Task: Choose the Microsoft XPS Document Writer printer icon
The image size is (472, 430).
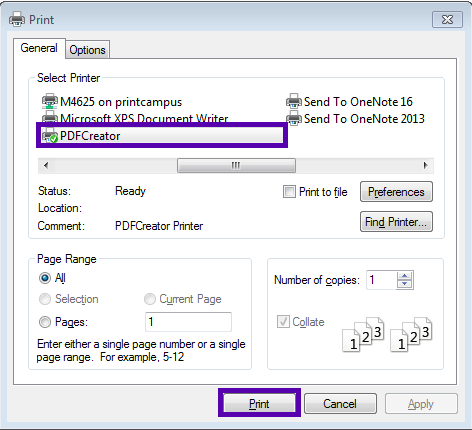Action: [x=50, y=117]
